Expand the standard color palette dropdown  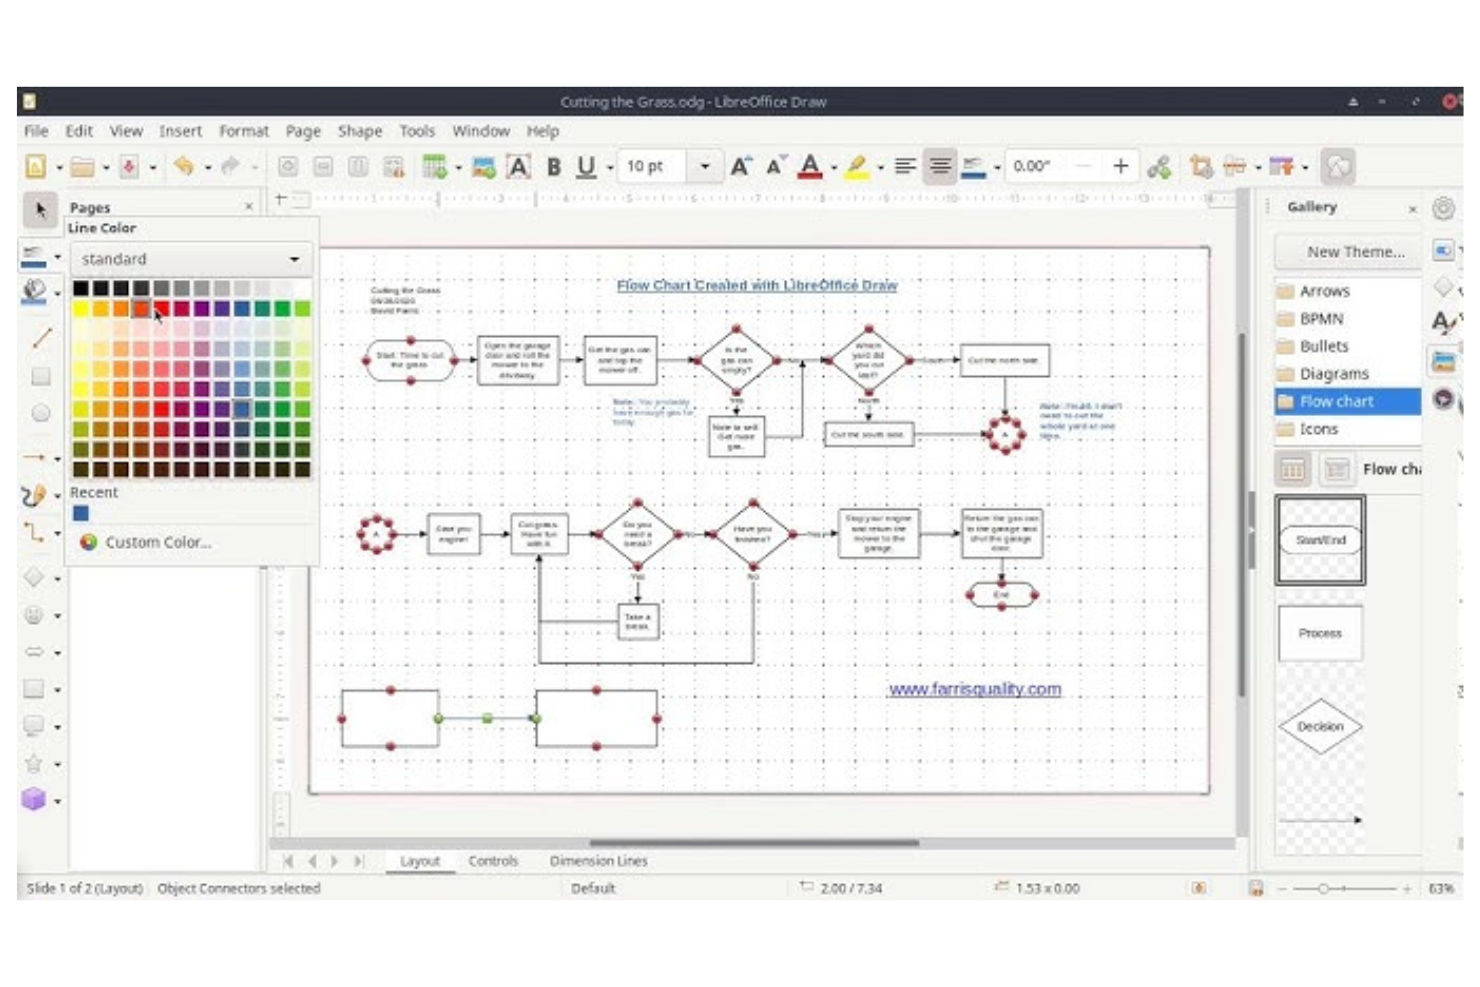pyautogui.click(x=294, y=258)
